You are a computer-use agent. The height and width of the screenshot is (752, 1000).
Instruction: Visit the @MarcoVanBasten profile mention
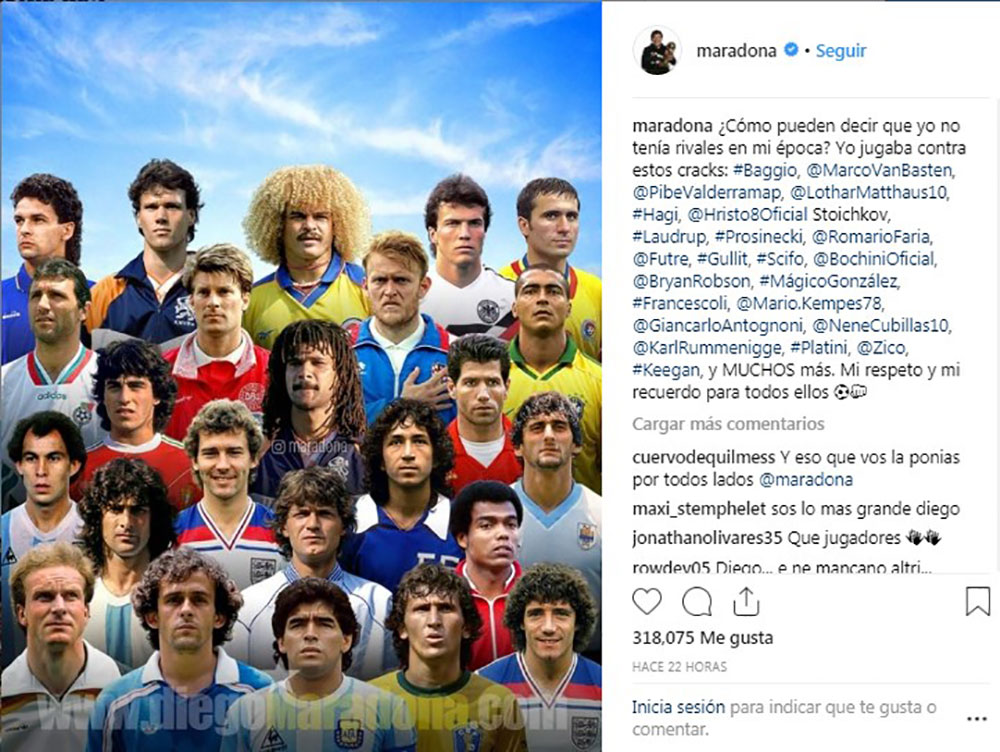879,170
